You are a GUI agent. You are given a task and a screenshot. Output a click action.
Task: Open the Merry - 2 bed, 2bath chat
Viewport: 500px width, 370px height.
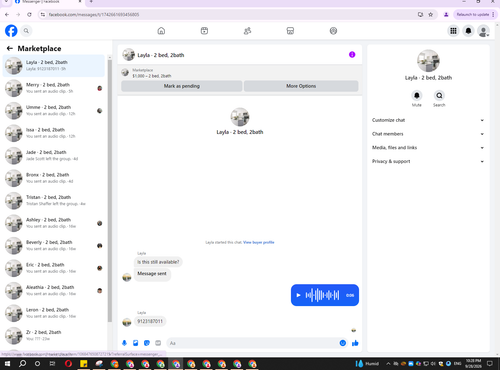click(54, 88)
